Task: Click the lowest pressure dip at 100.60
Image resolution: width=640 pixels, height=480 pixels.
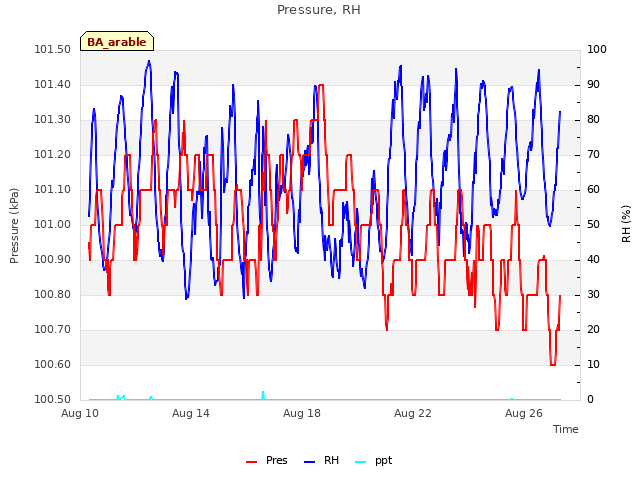Action: [553, 364]
